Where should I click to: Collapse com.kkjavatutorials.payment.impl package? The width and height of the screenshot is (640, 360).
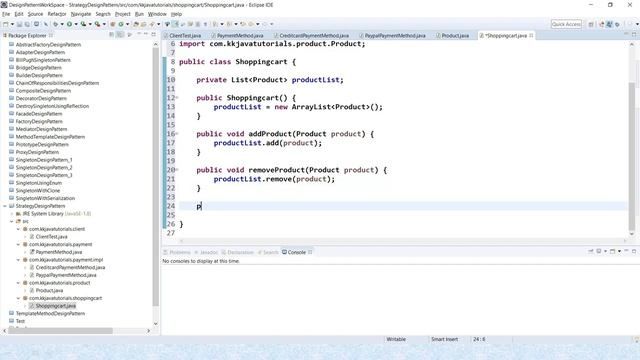point(18,260)
